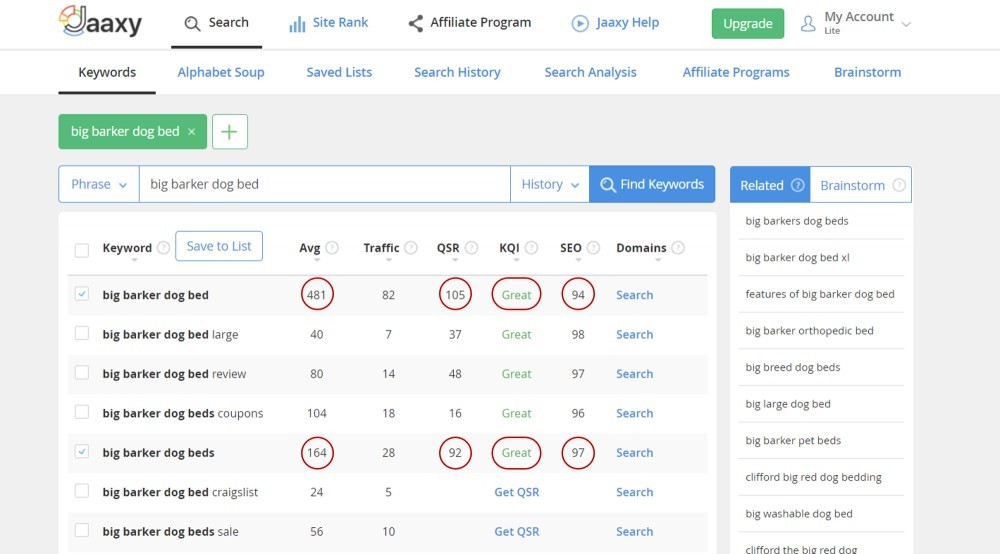Click the My Account user icon
Image resolution: width=1000 pixels, height=554 pixels.
click(807, 24)
